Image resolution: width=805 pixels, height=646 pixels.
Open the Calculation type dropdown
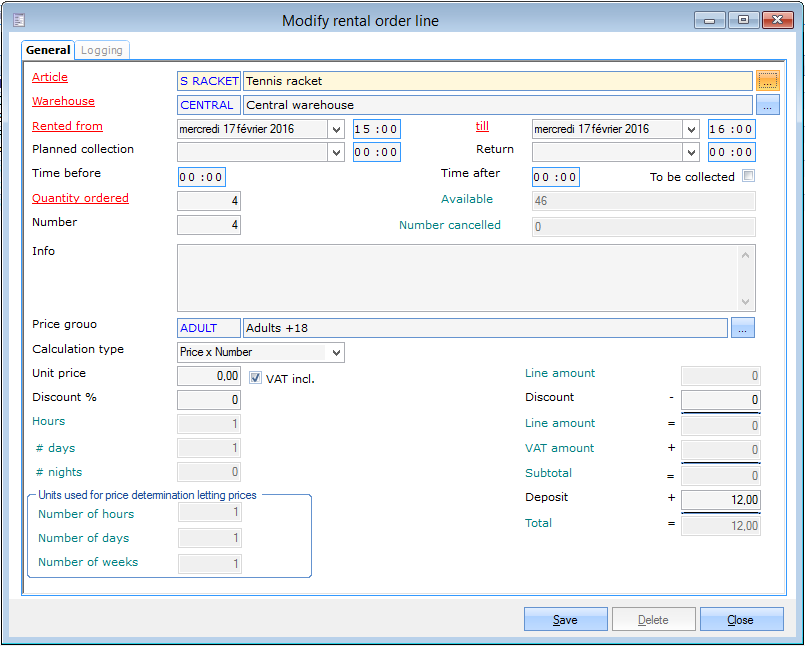pyautogui.click(x=336, y=352)
